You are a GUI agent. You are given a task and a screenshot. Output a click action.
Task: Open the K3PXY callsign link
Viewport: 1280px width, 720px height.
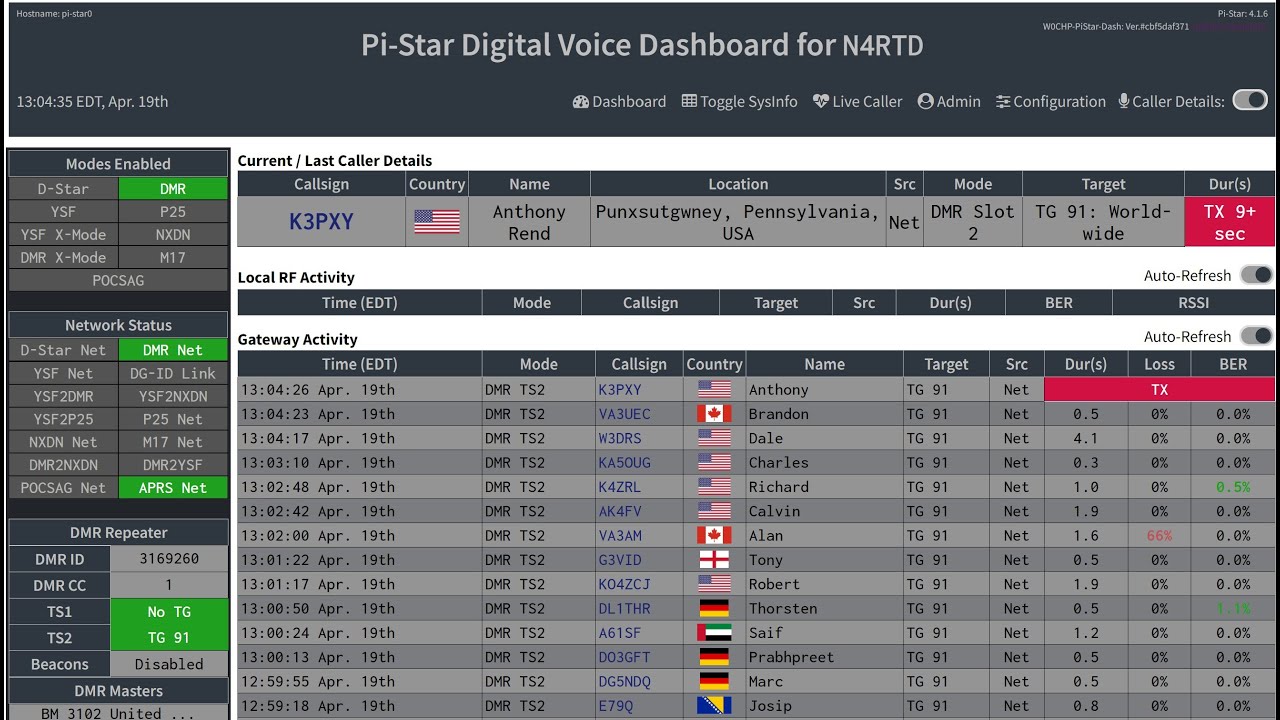click(320, 221)
